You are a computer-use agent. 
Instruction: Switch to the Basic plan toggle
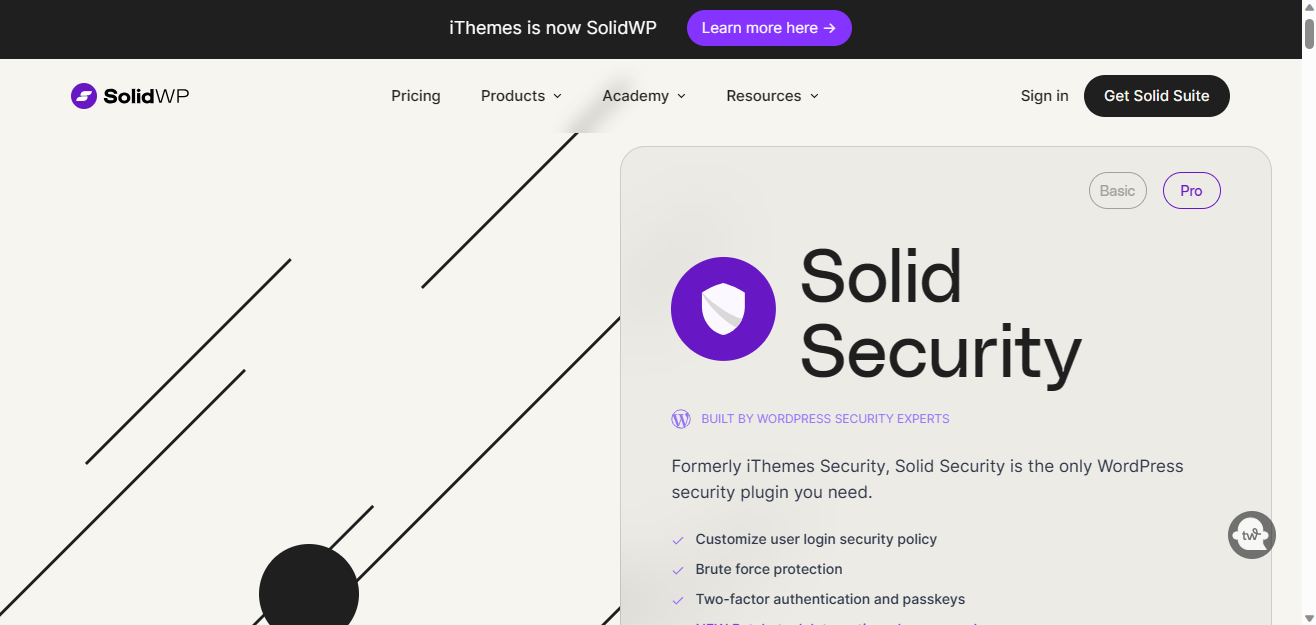coord(1117,191)
